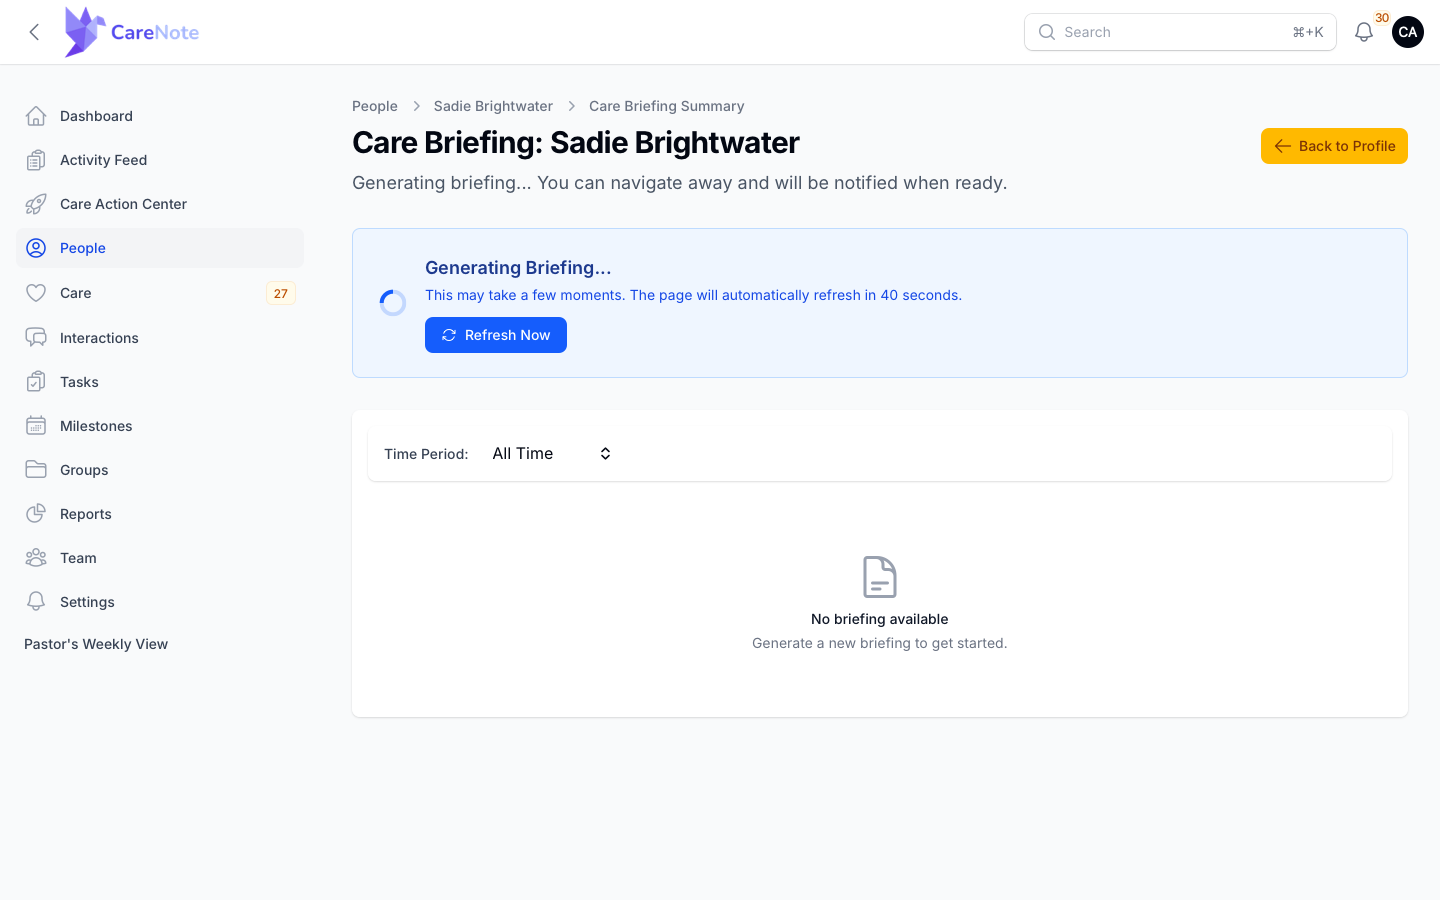
Task: Focus the Search input field
Action: pyautogui.click(x=1180, y=32)
